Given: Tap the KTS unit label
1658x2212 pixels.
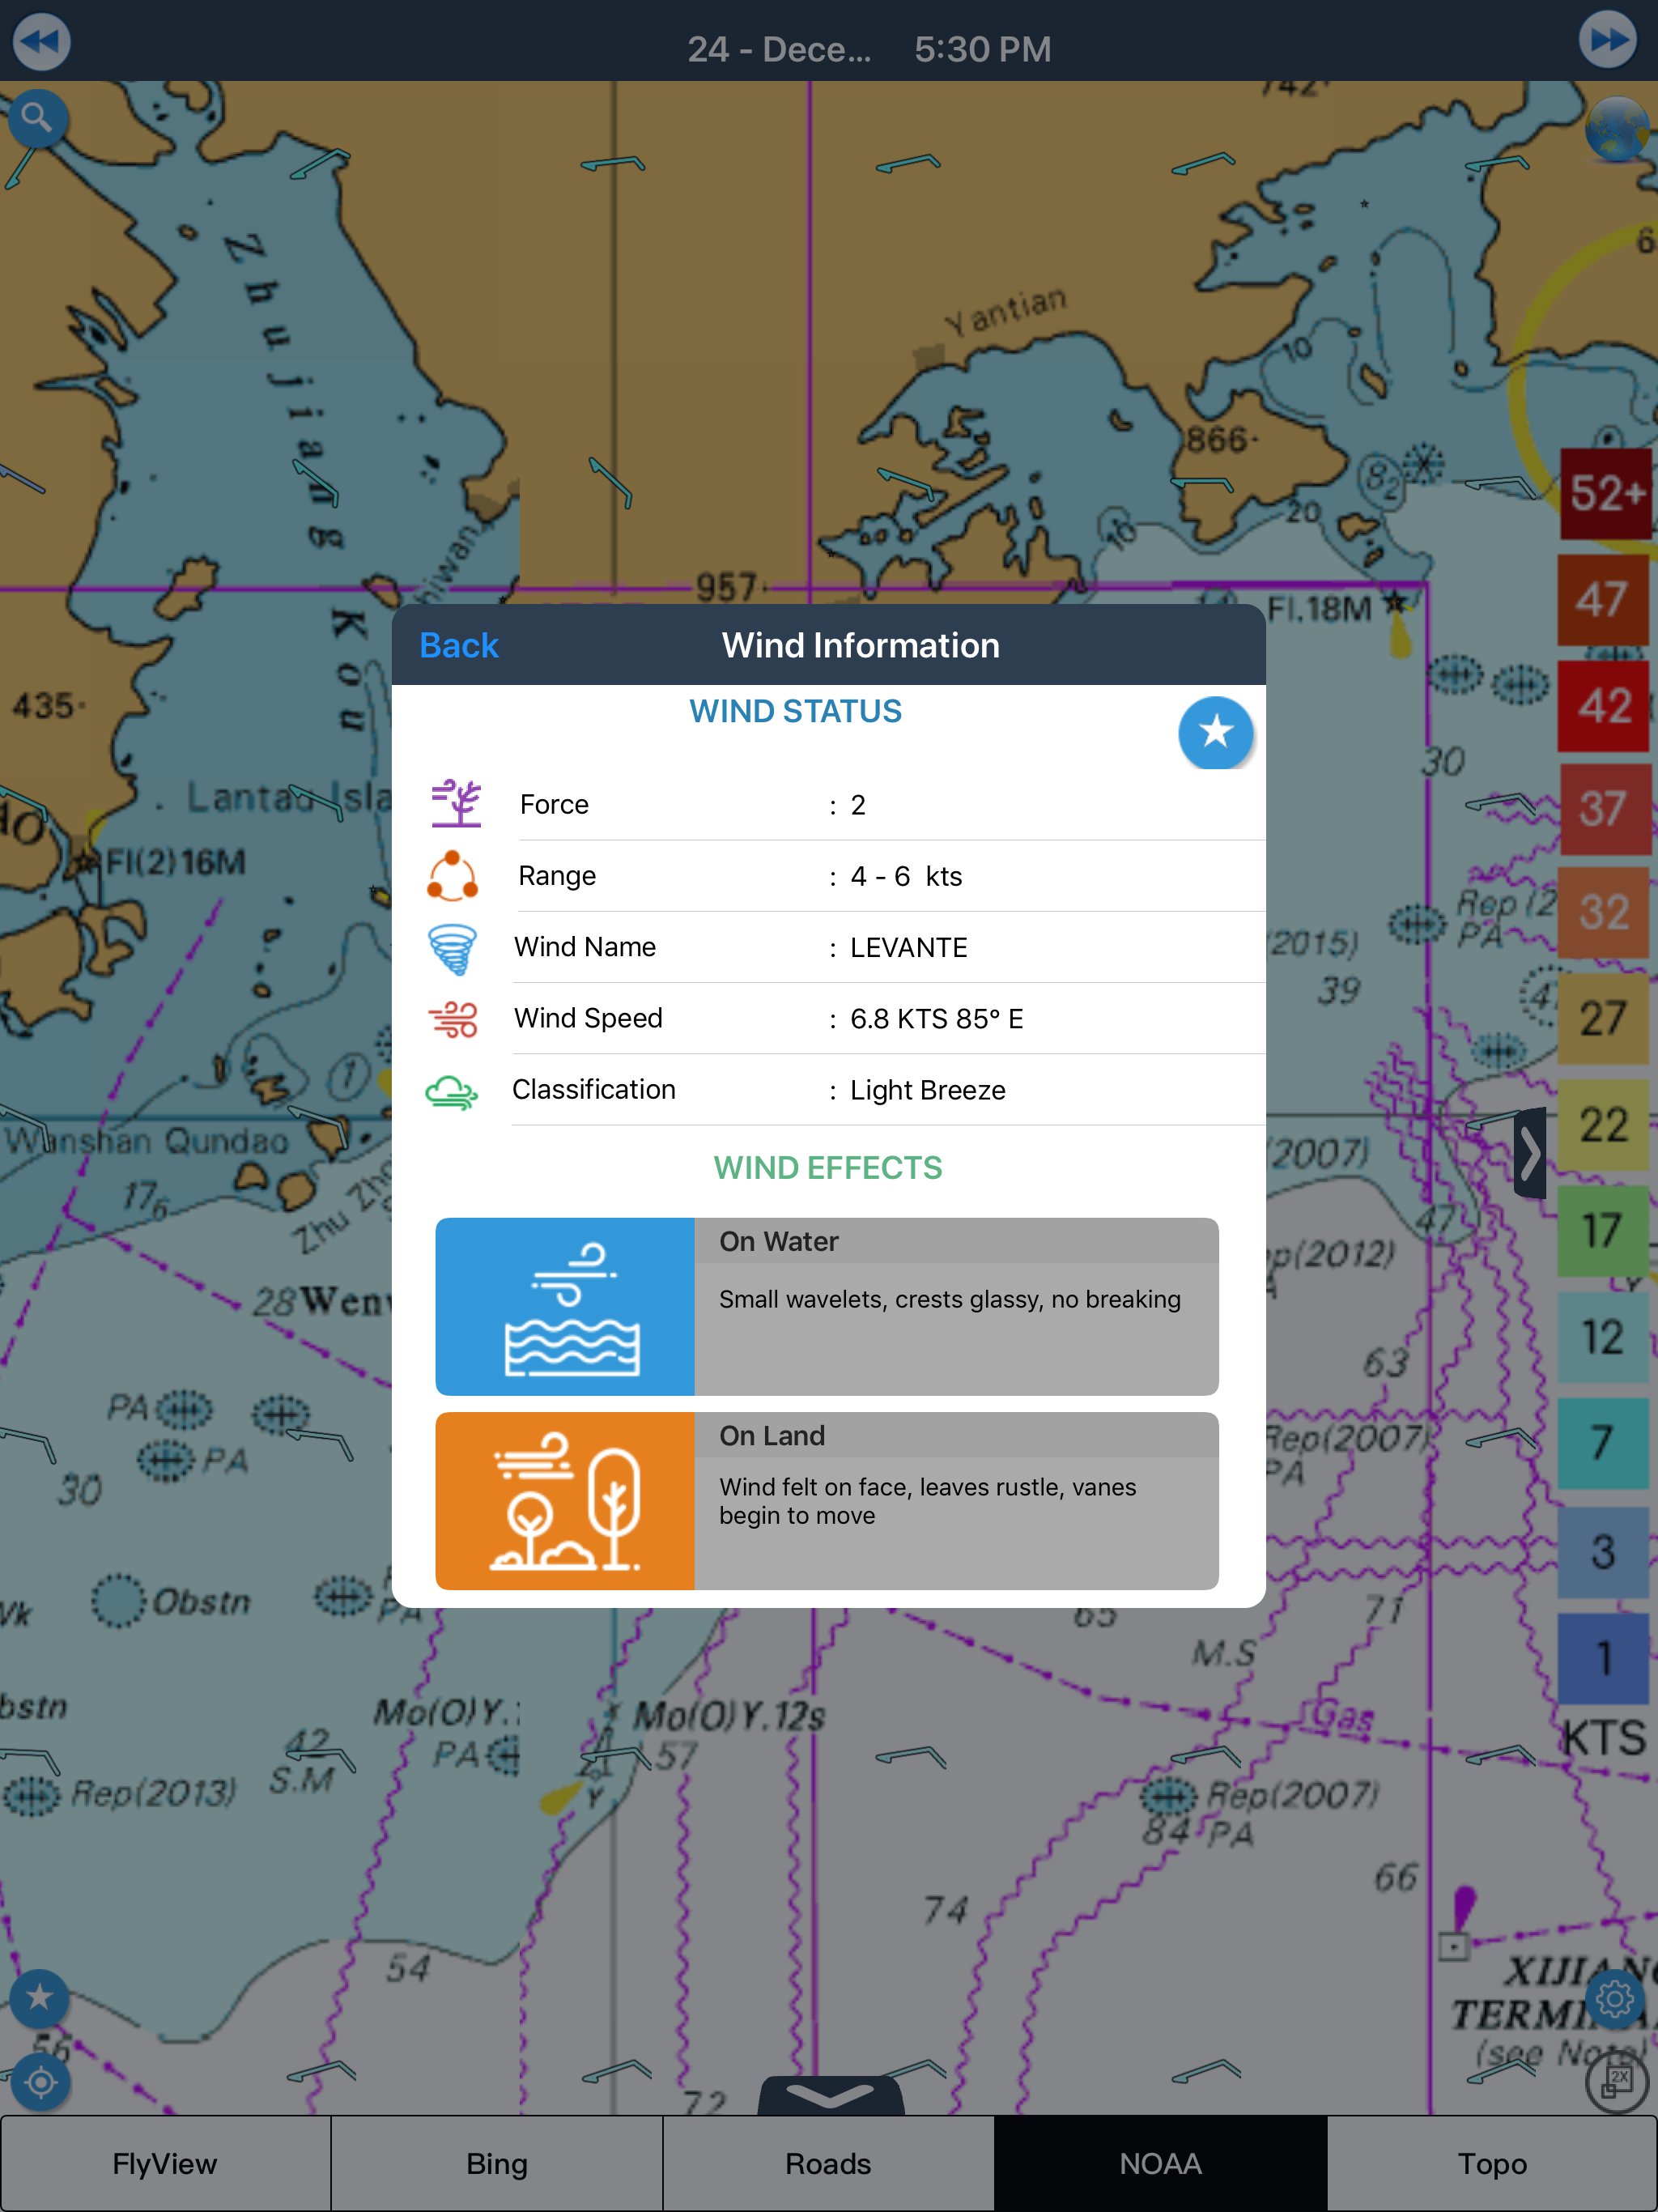Looking at the screenshot, I should 1603,1739.
